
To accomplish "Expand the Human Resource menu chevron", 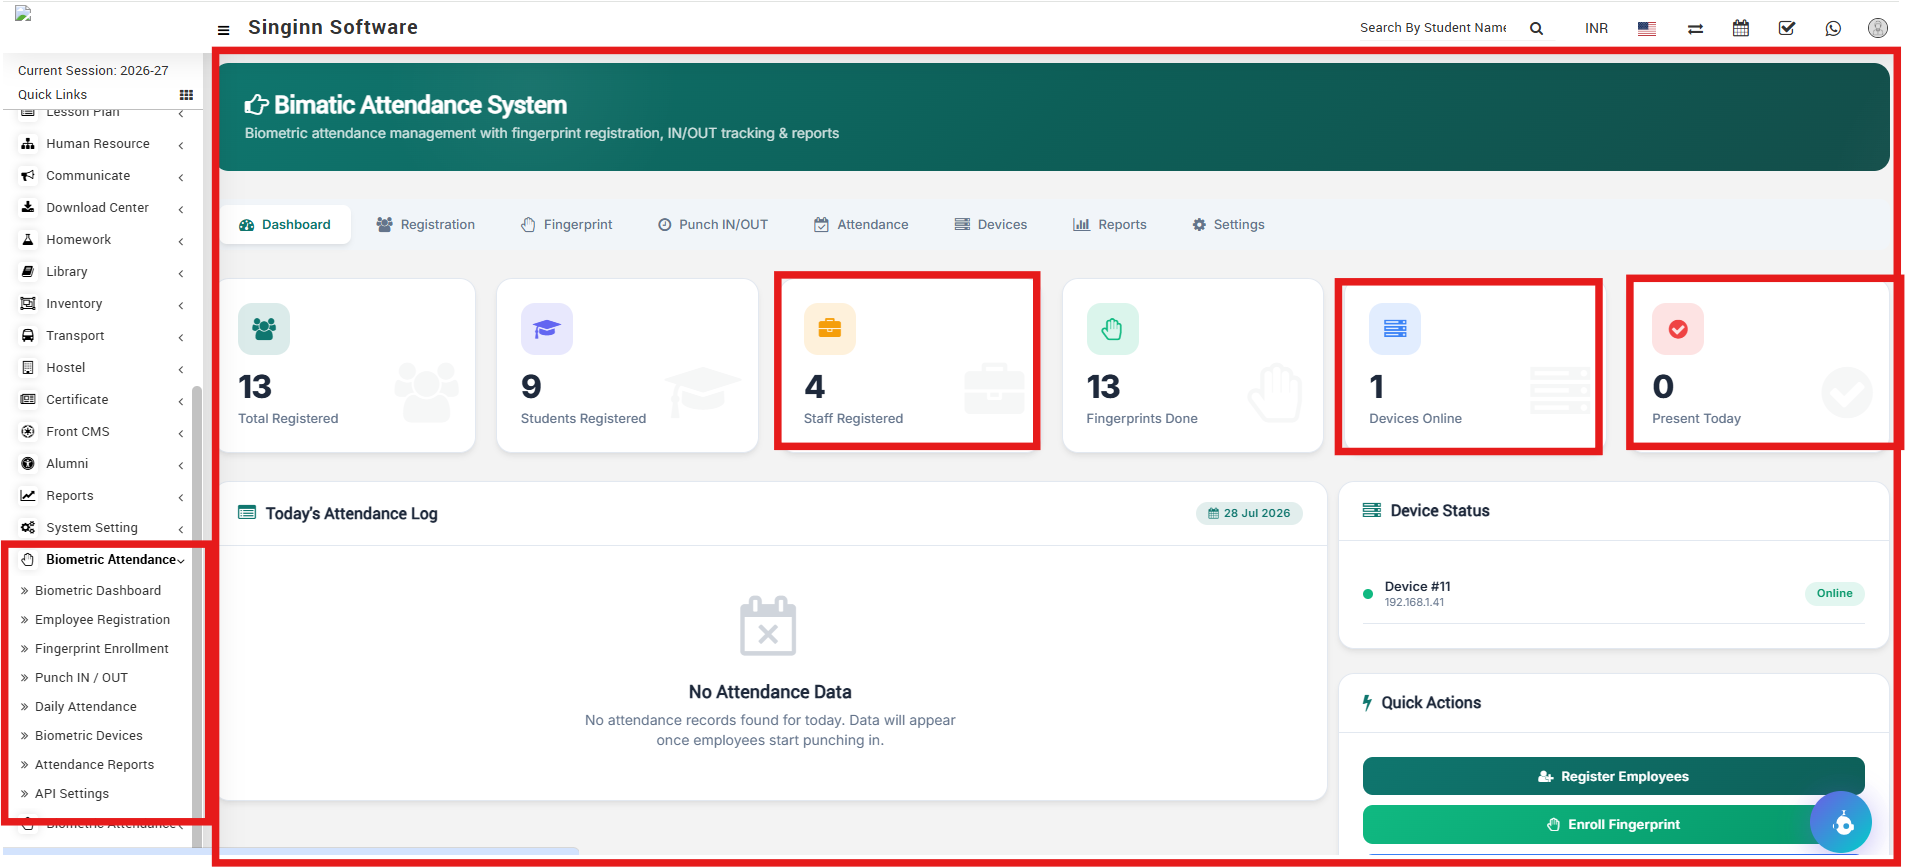I will 181,146.
